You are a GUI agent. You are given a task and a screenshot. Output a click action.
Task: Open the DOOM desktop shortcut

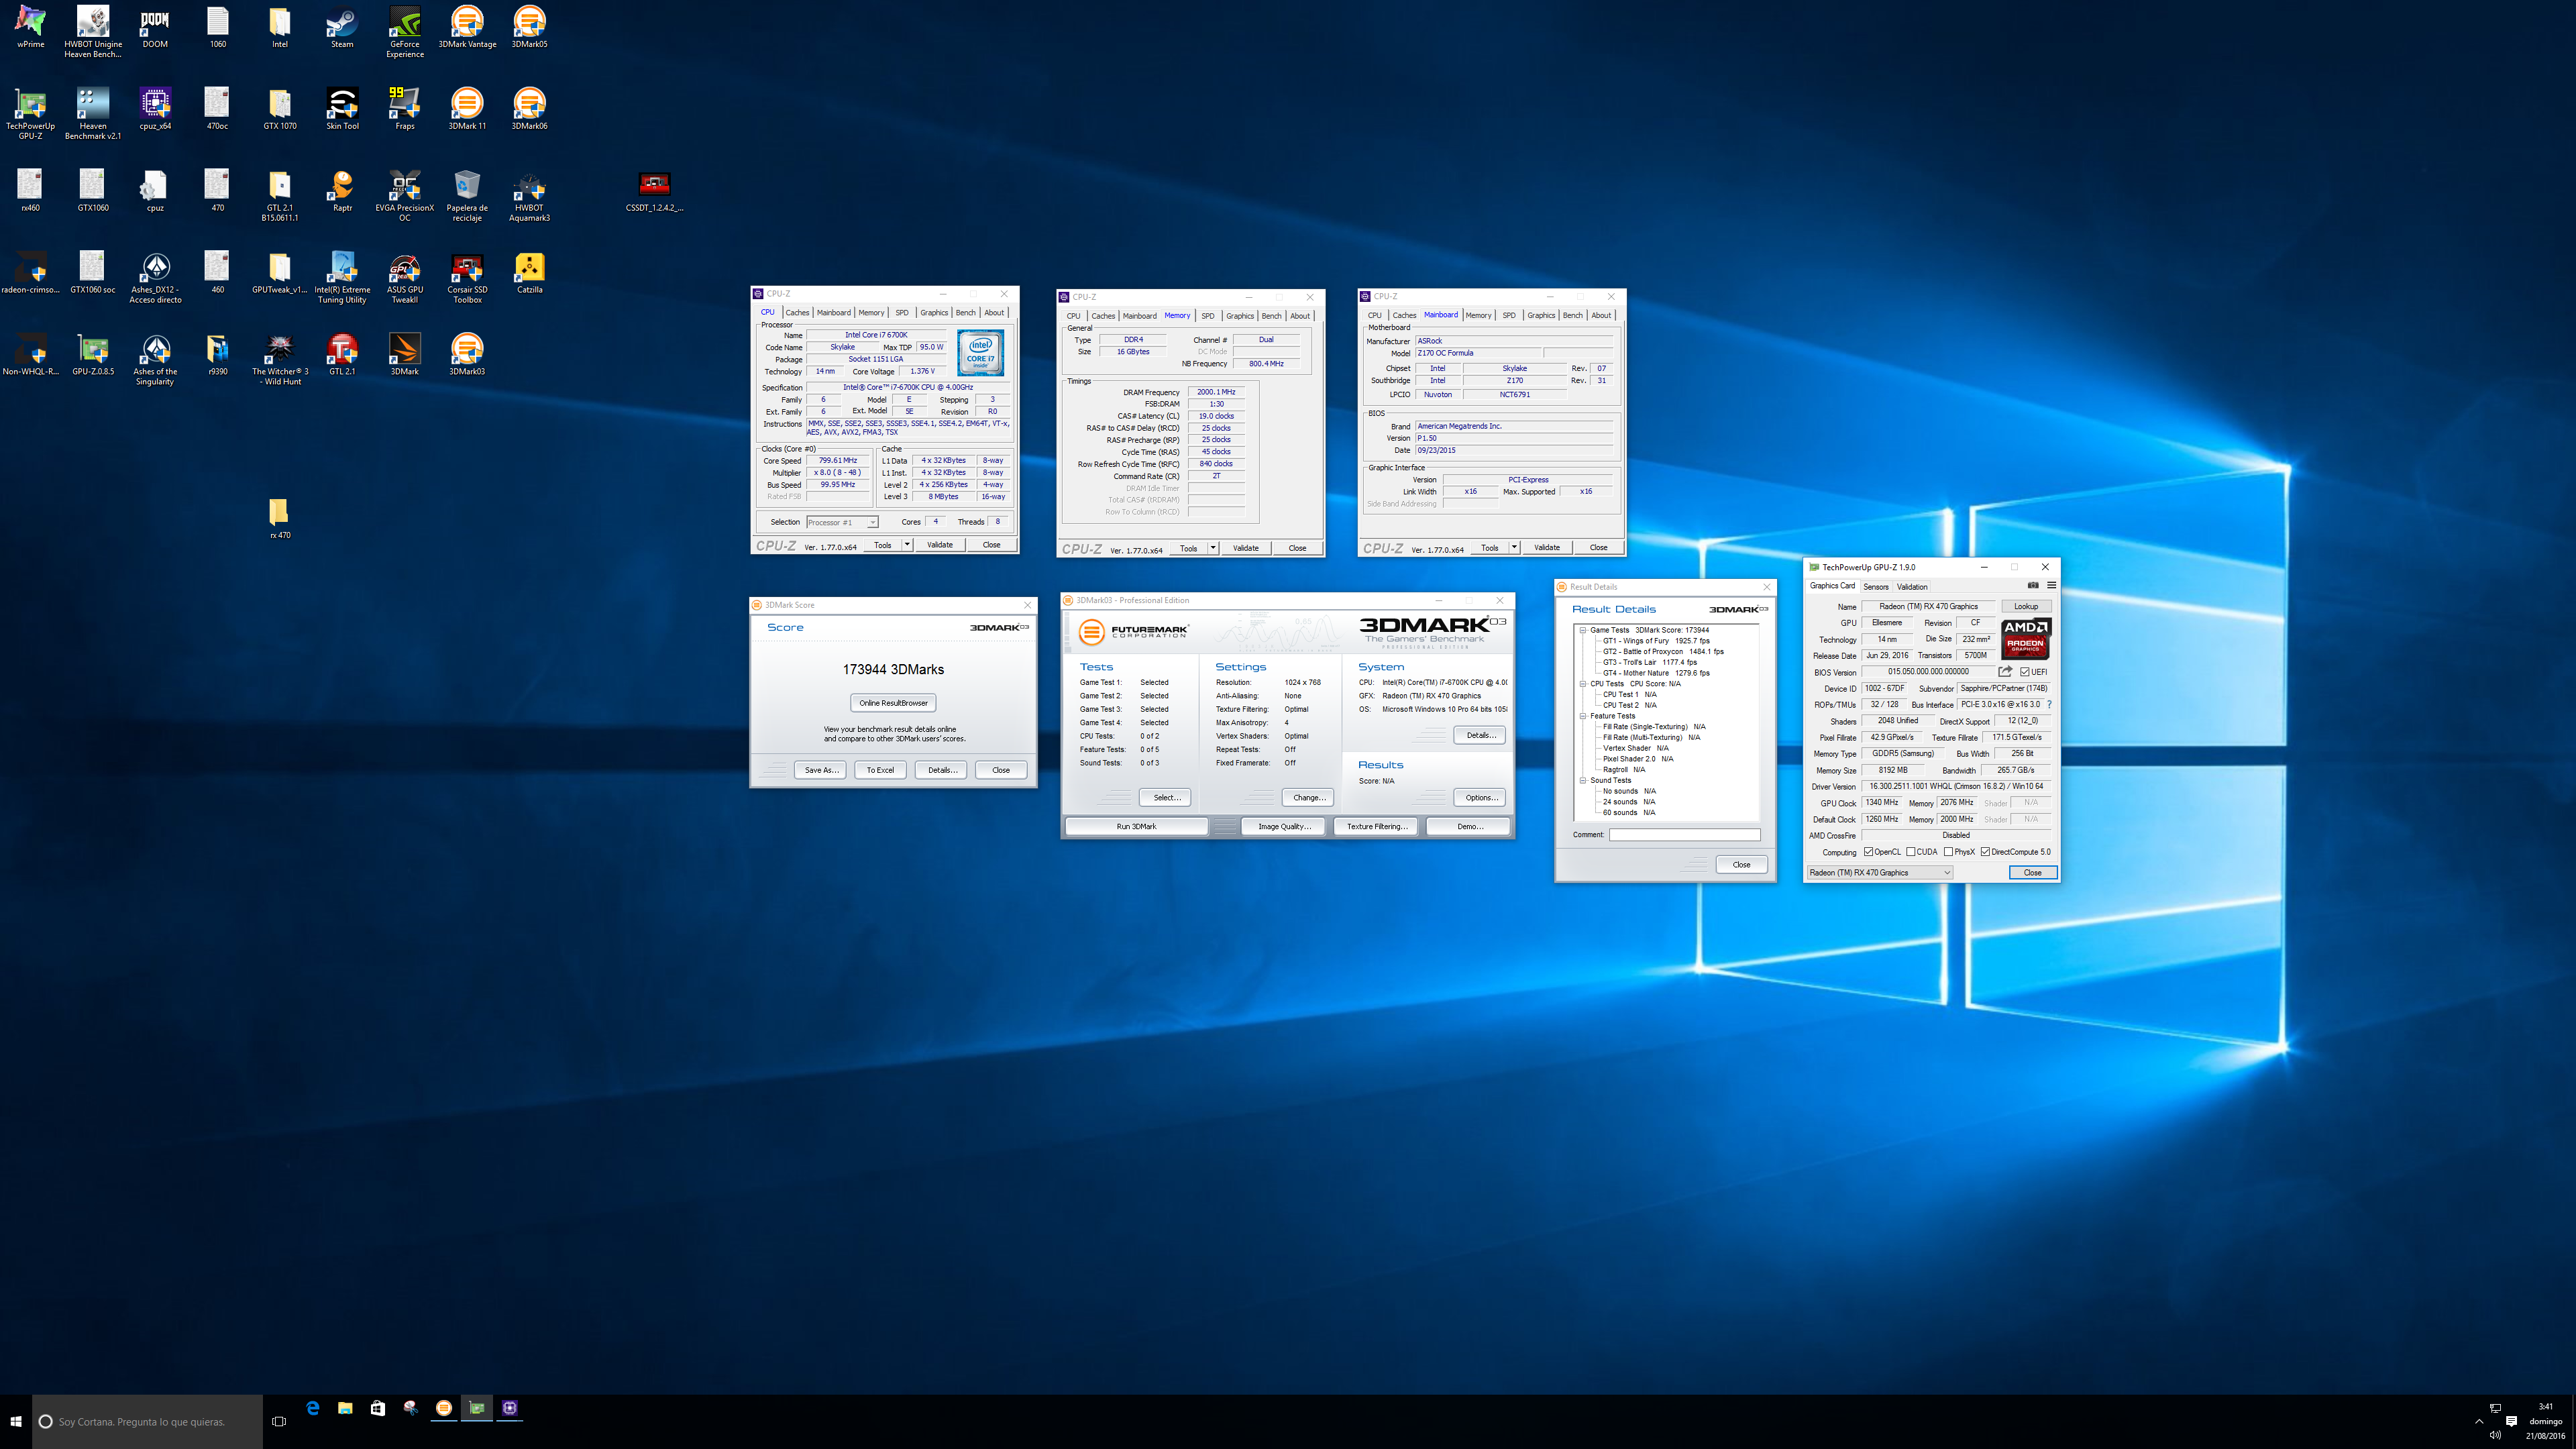155,27
